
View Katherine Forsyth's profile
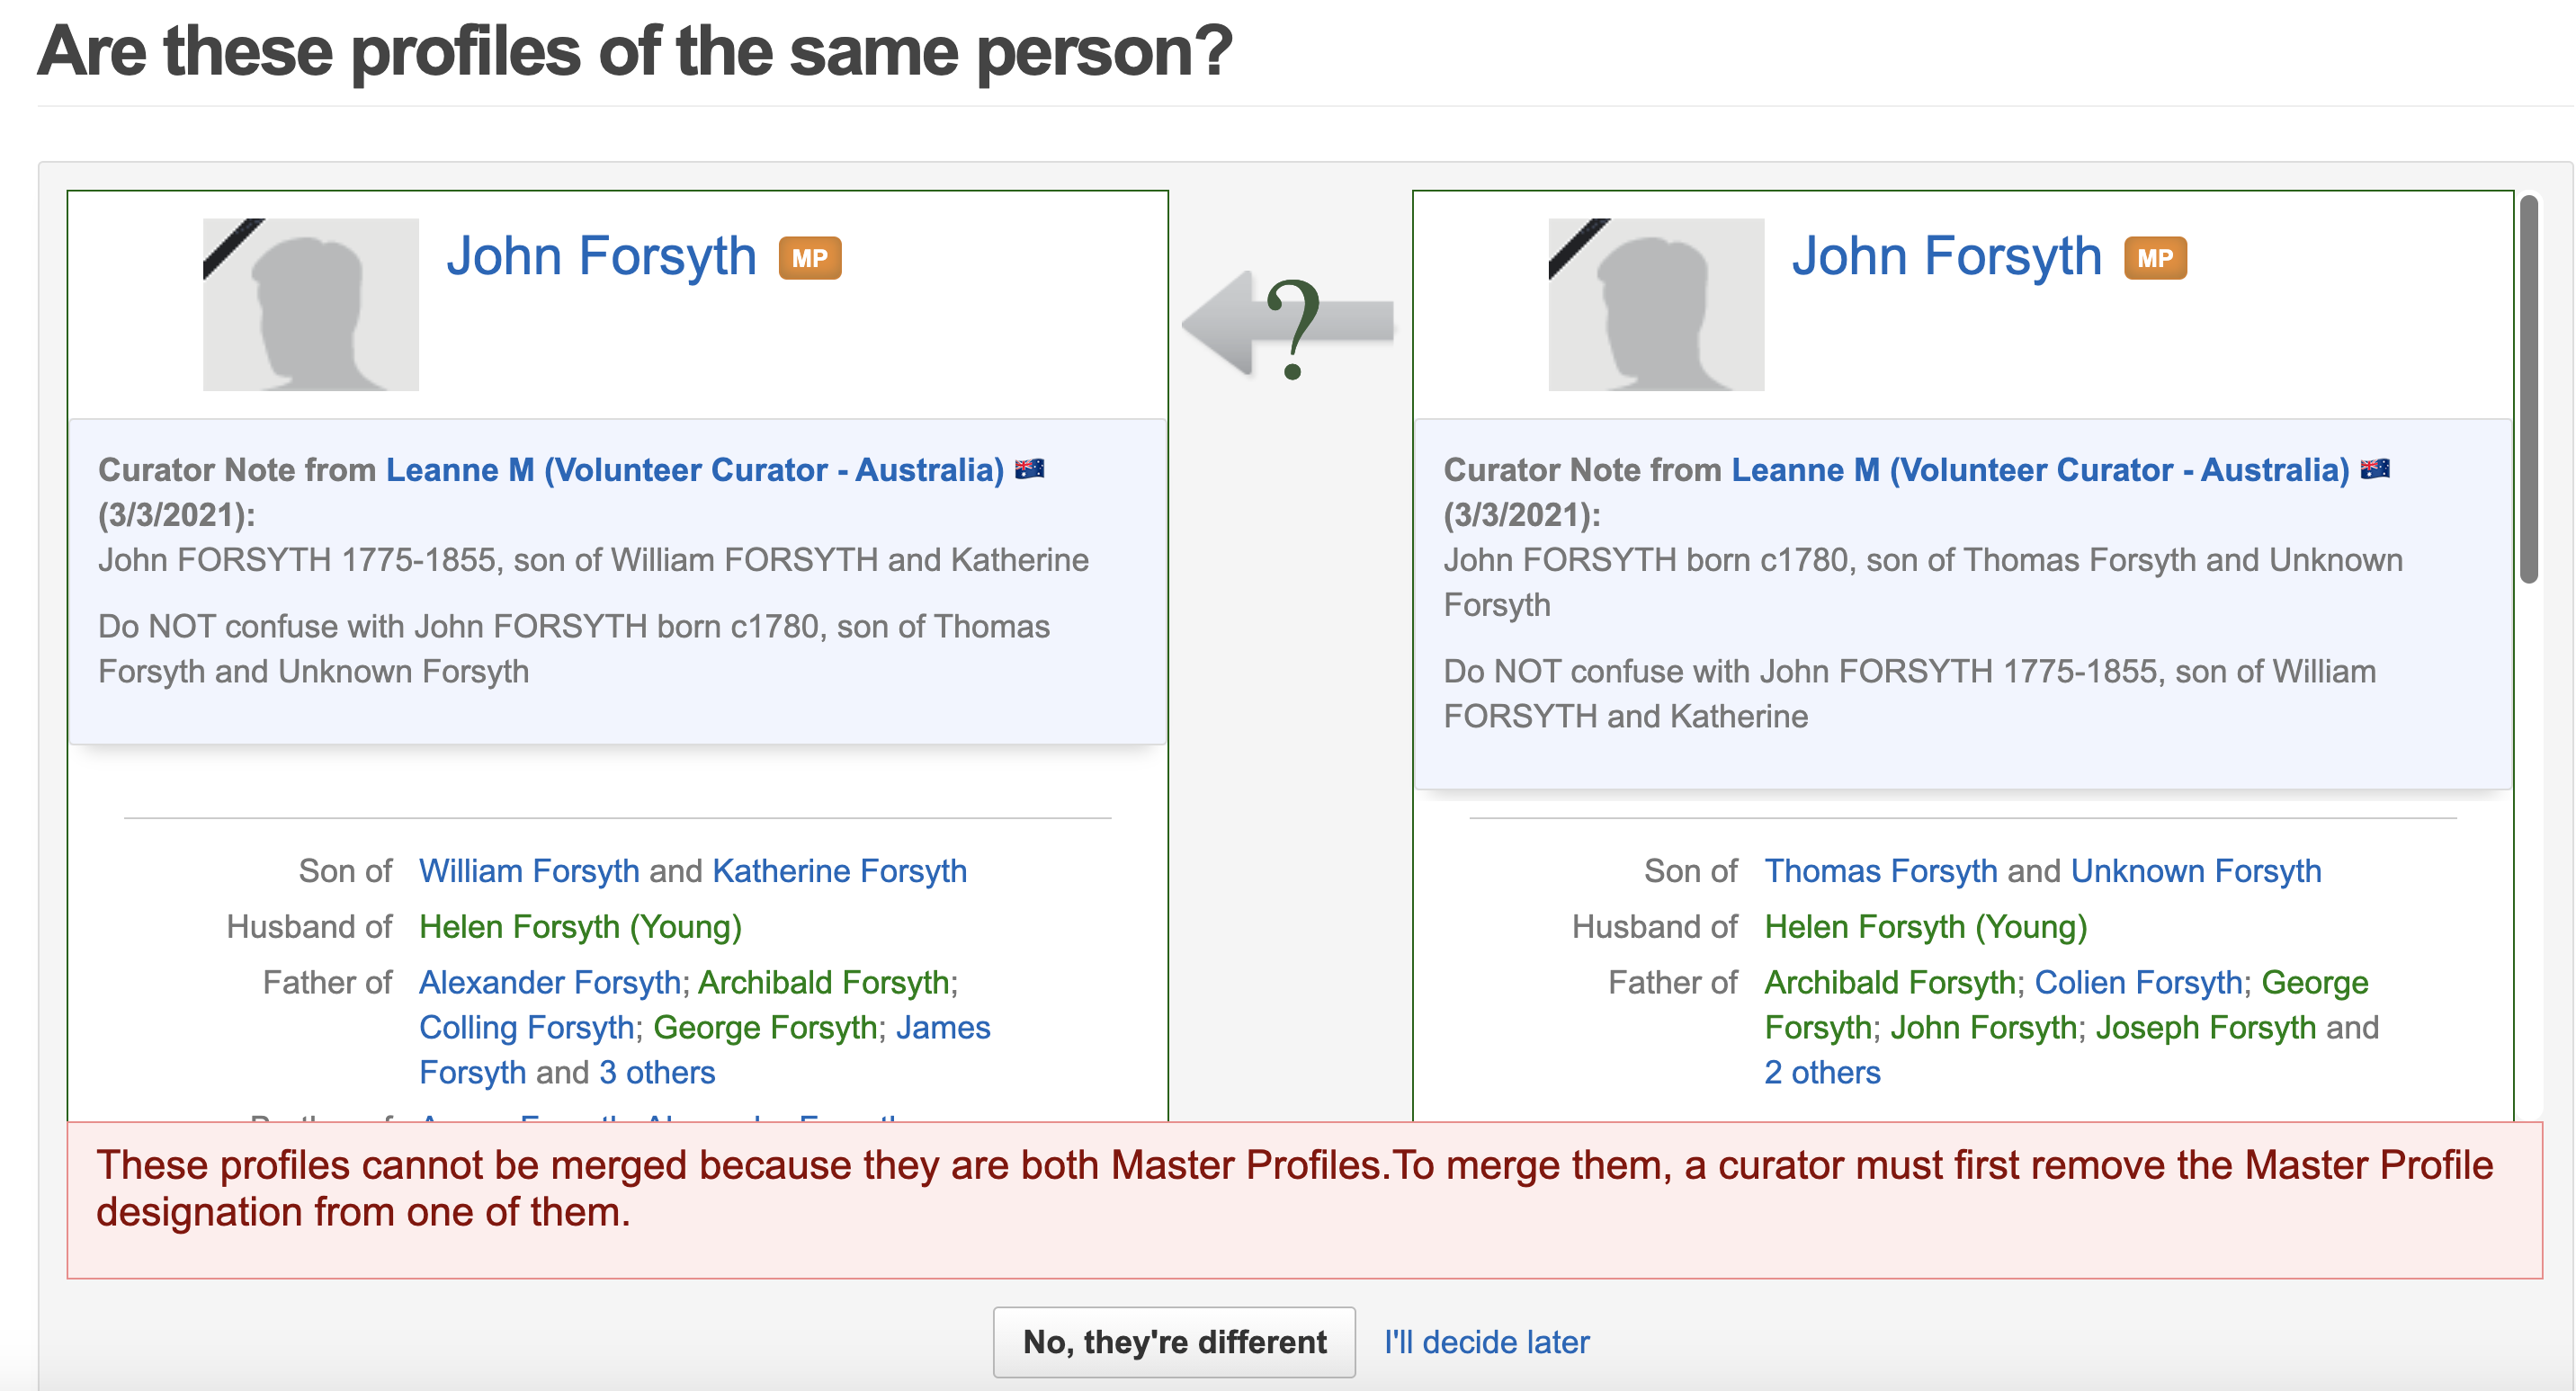coord(839,871)
